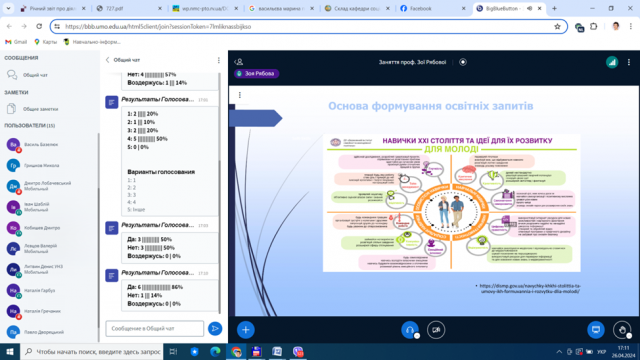Screen dimensions: 640x360
Task: Click the recording indicator icon
Action: pyautogui.click(x=463, y=62)
